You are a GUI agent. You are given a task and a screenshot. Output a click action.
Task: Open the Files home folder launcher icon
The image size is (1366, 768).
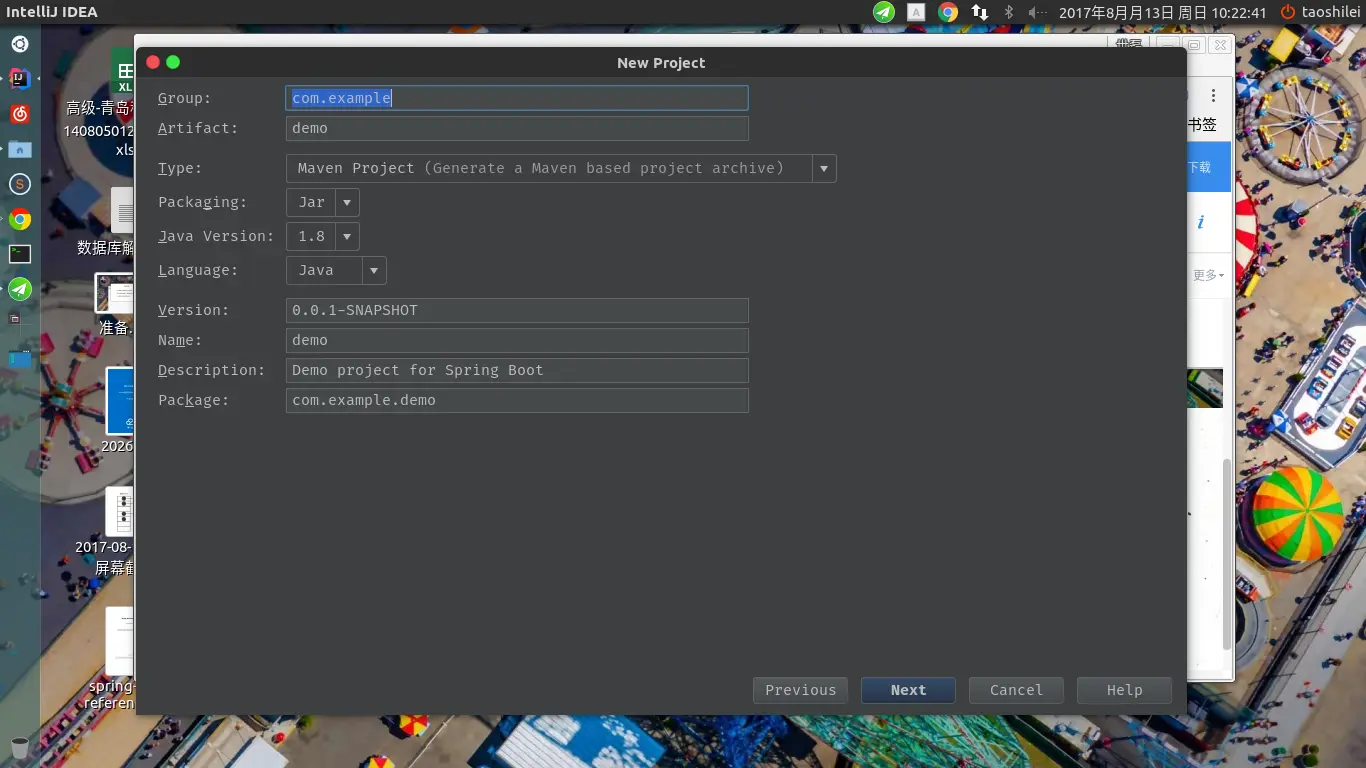click(x=20, y=149)
